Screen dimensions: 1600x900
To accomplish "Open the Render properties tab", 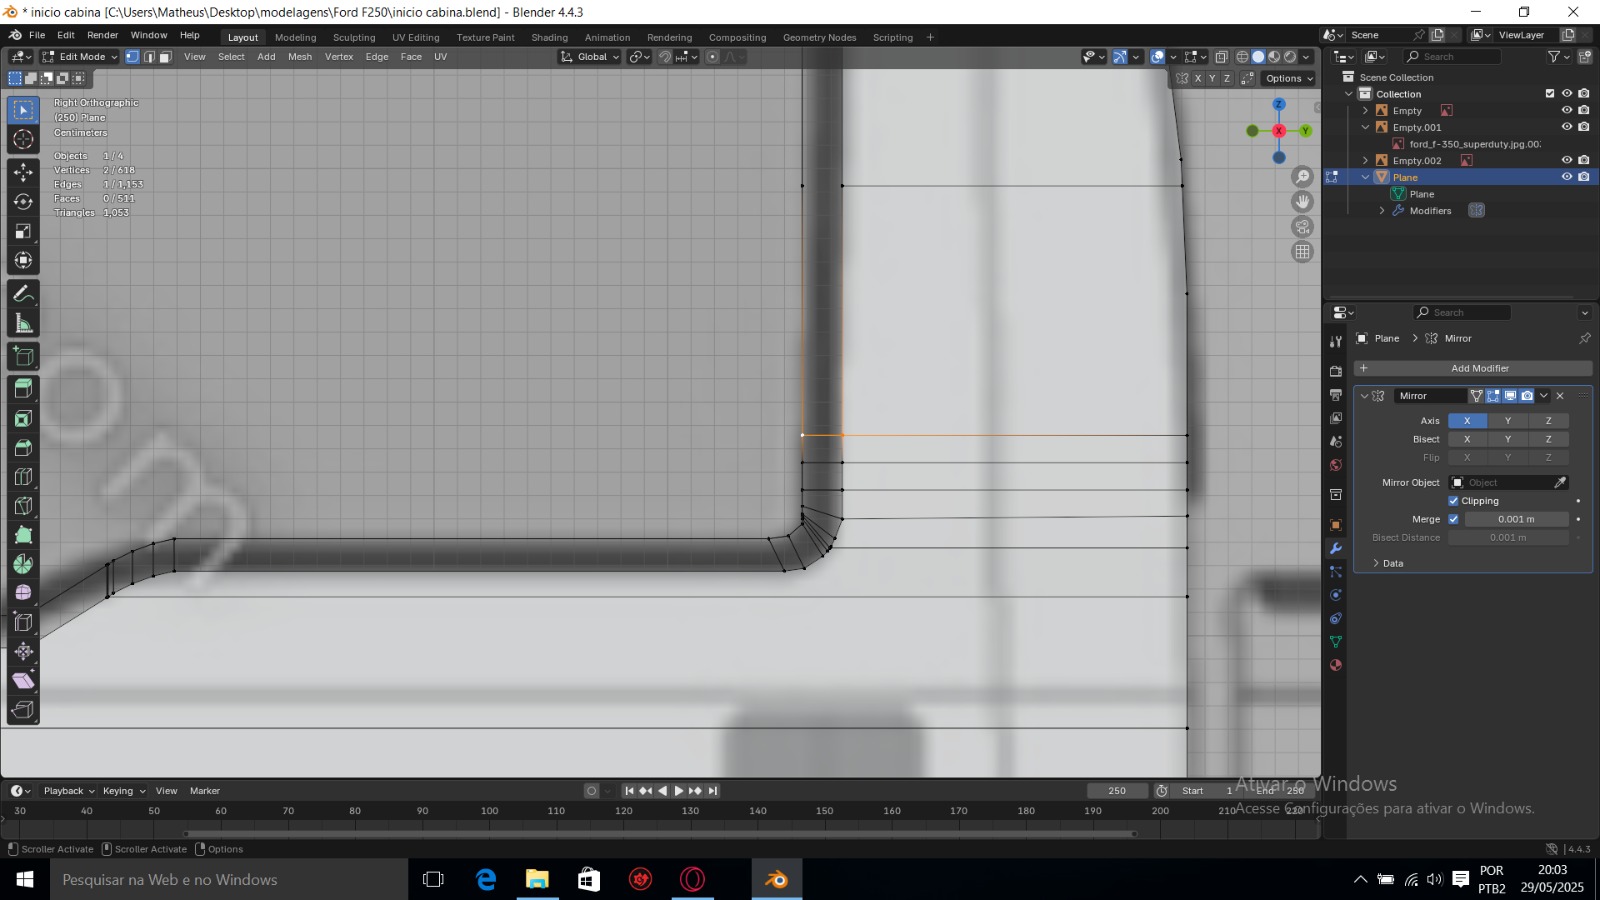I will click(x=1335, y=371).
